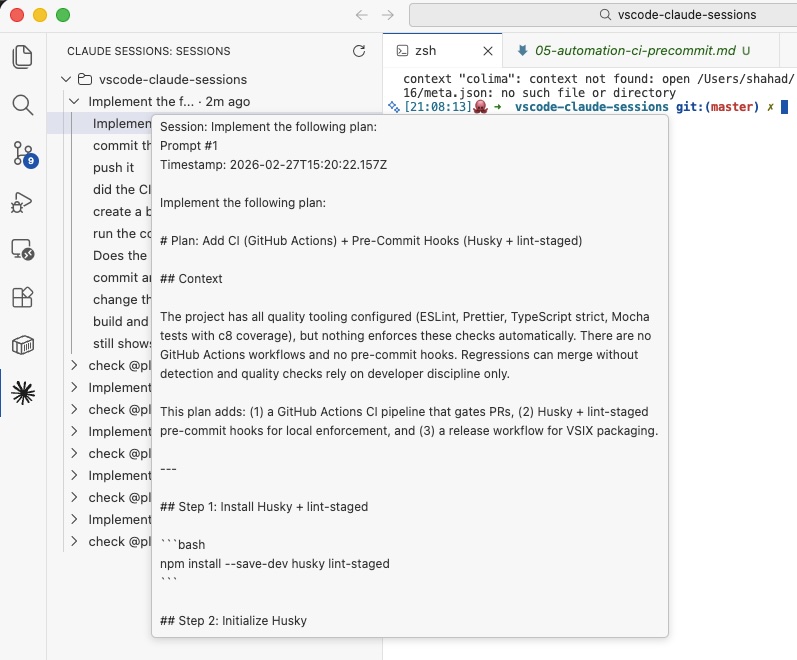Collapse the 'Implement the f...' 2m ago session
Image resolution: width=797 pixels, height=660 pixels.
pos(74,102)
